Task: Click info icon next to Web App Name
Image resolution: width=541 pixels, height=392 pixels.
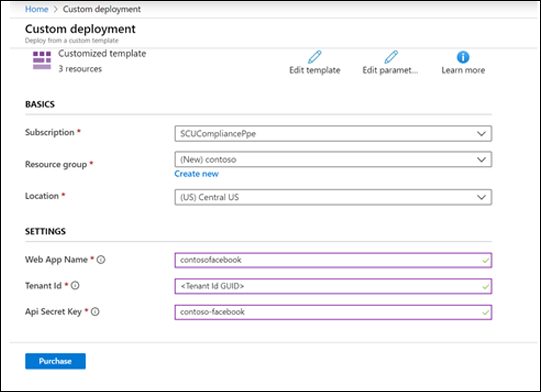Action: pos(101,259)
